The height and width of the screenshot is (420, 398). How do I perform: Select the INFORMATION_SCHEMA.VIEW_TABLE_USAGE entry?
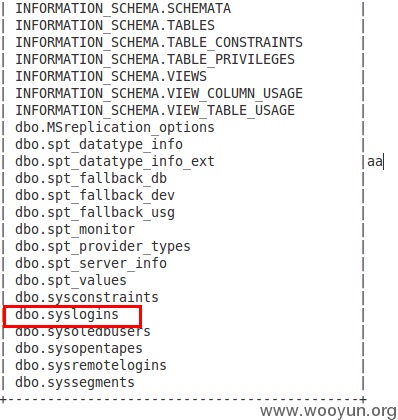pyautogui.click(x=155, y=110)
